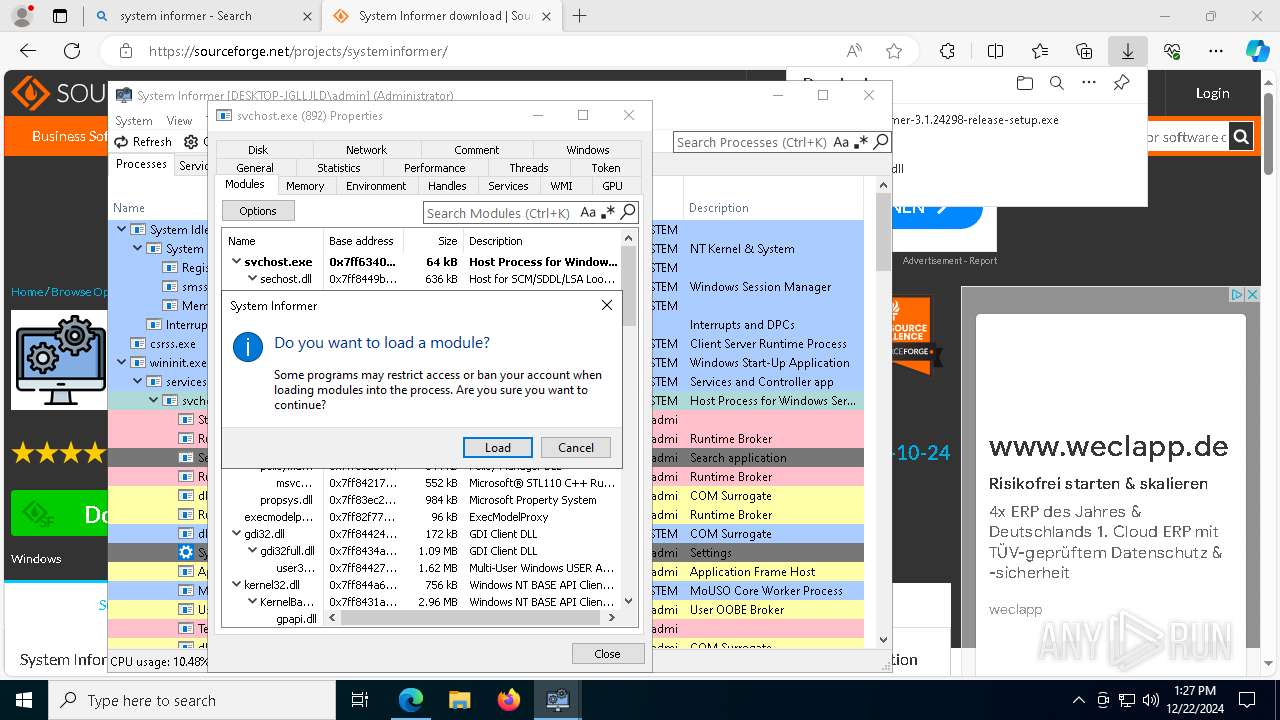The width and height of the screenshot is (1280, 720).
Task: Open File Explorer from the taskbar
Action: click(x=459, y=700)
